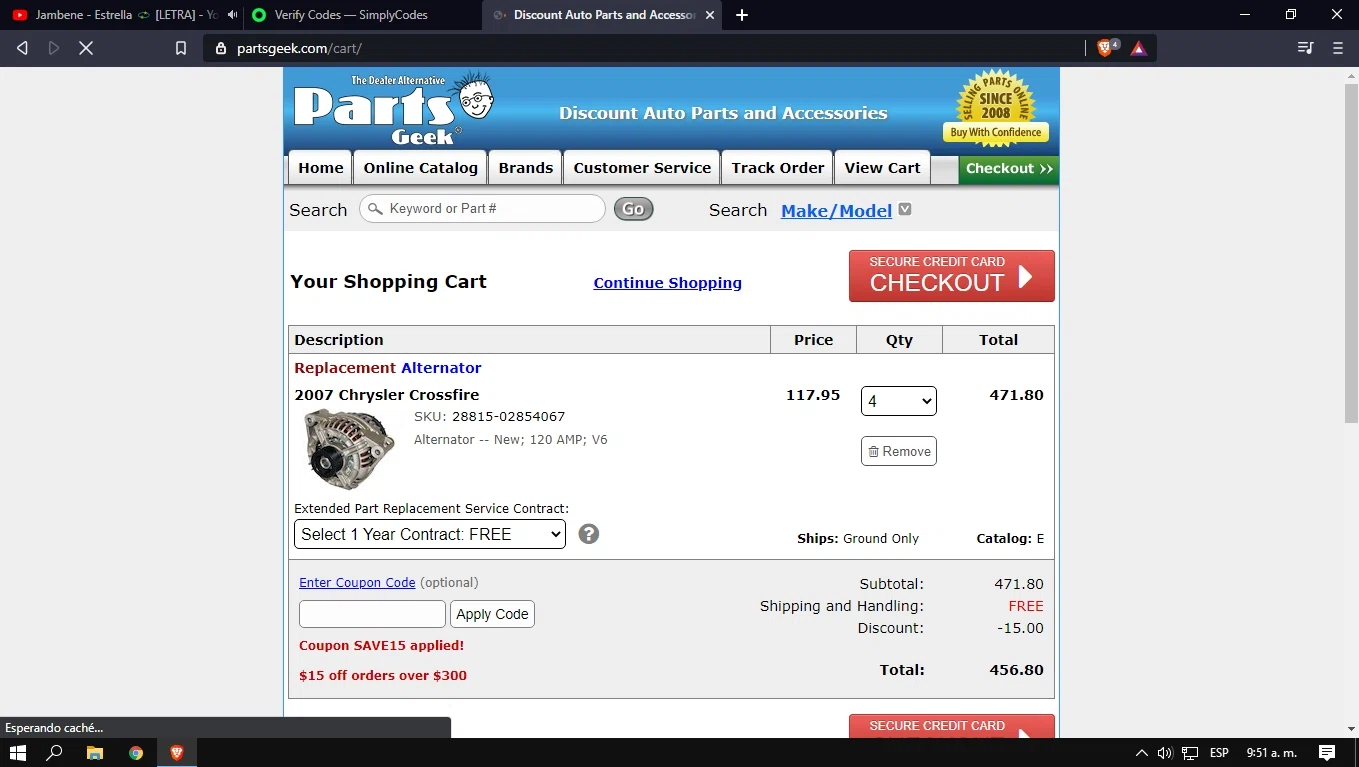Click the ESP language indicator
The height and width of the screenshot is (767, 1359).
pos(1219,753)
